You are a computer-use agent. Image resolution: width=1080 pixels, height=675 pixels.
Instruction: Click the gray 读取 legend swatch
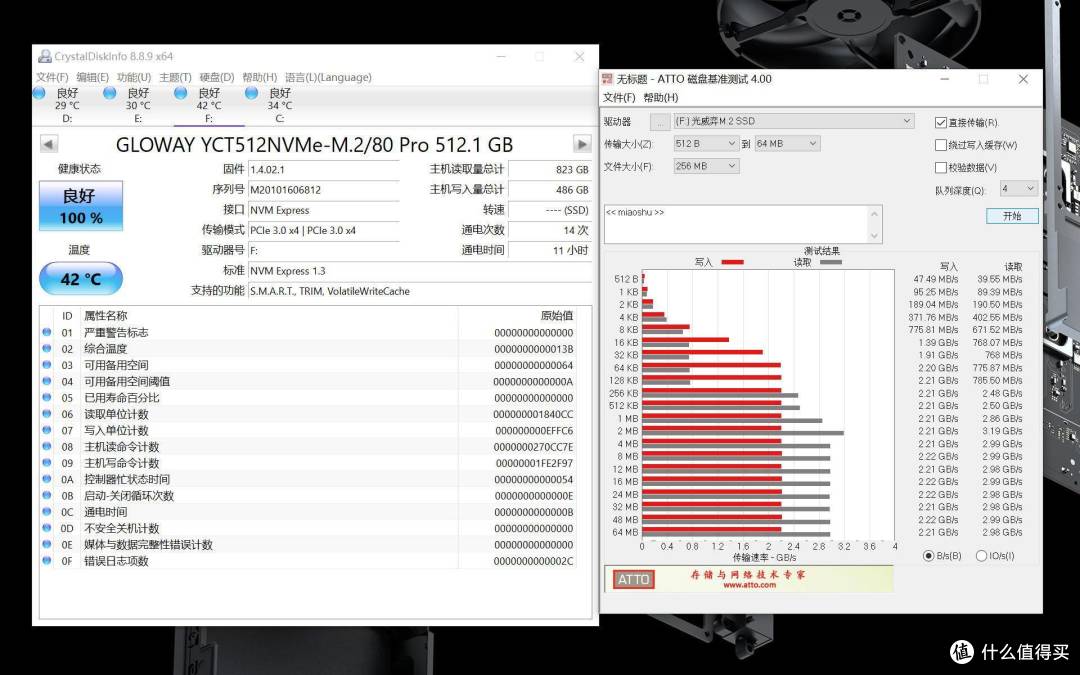tap(831, 262)
